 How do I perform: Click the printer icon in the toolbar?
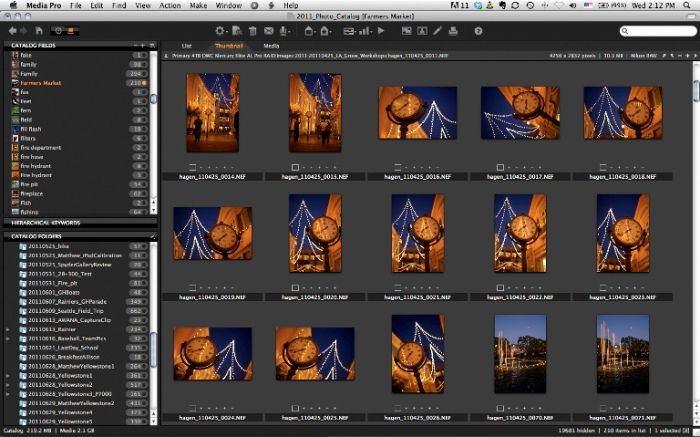[x=453, y=31]
